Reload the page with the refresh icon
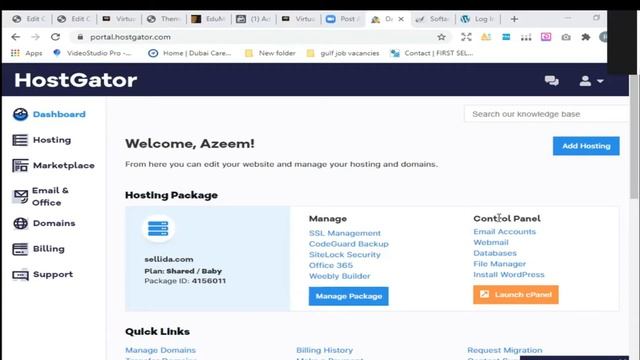640x360 pixels. [x=56, y=37]
